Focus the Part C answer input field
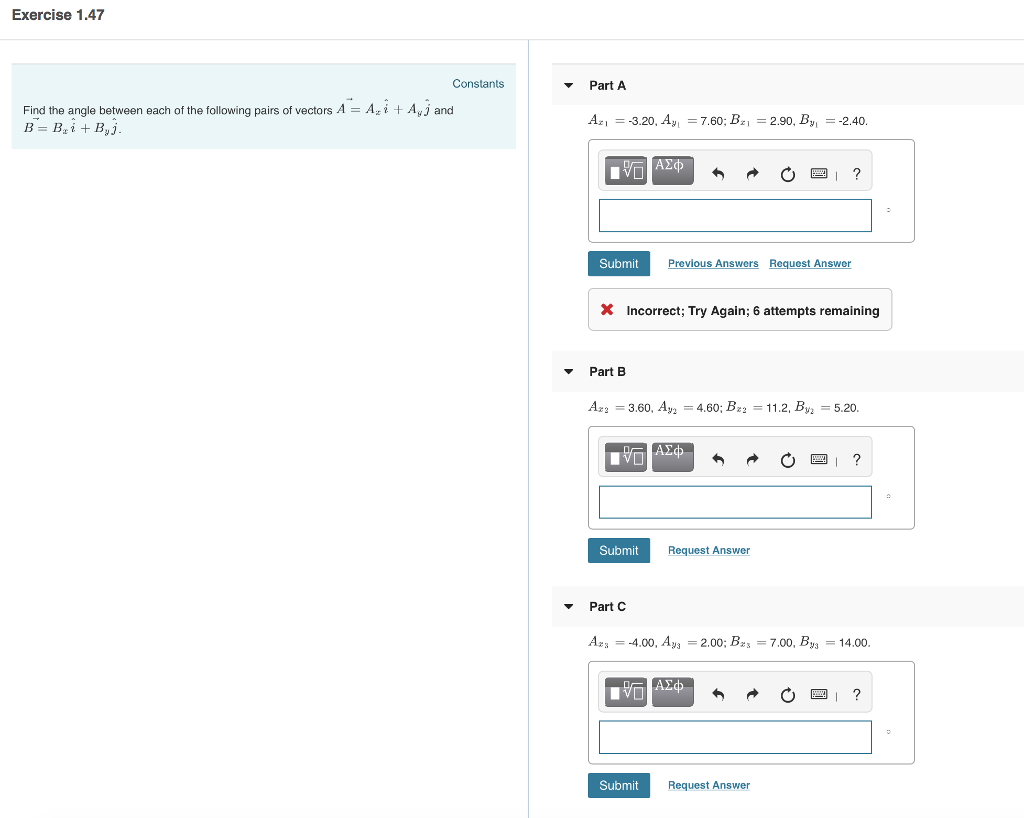 click(735, 737)
